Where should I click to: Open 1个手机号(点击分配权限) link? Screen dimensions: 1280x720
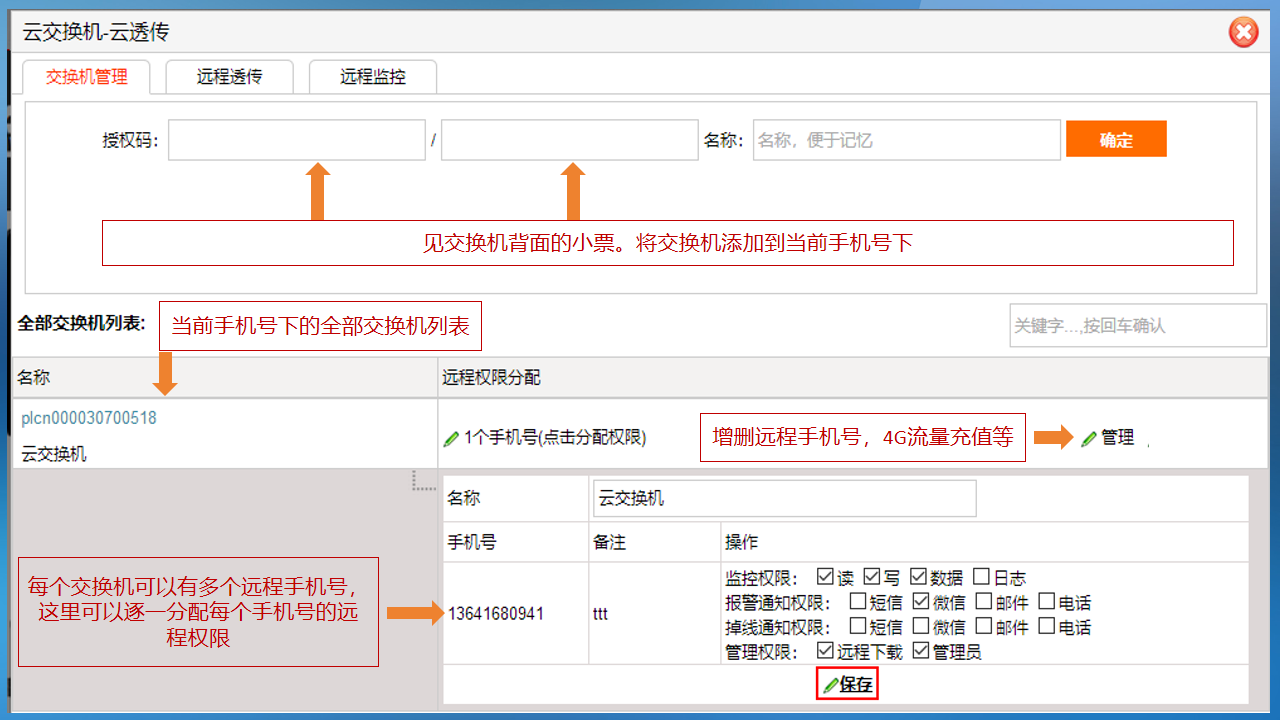point(555,438)
